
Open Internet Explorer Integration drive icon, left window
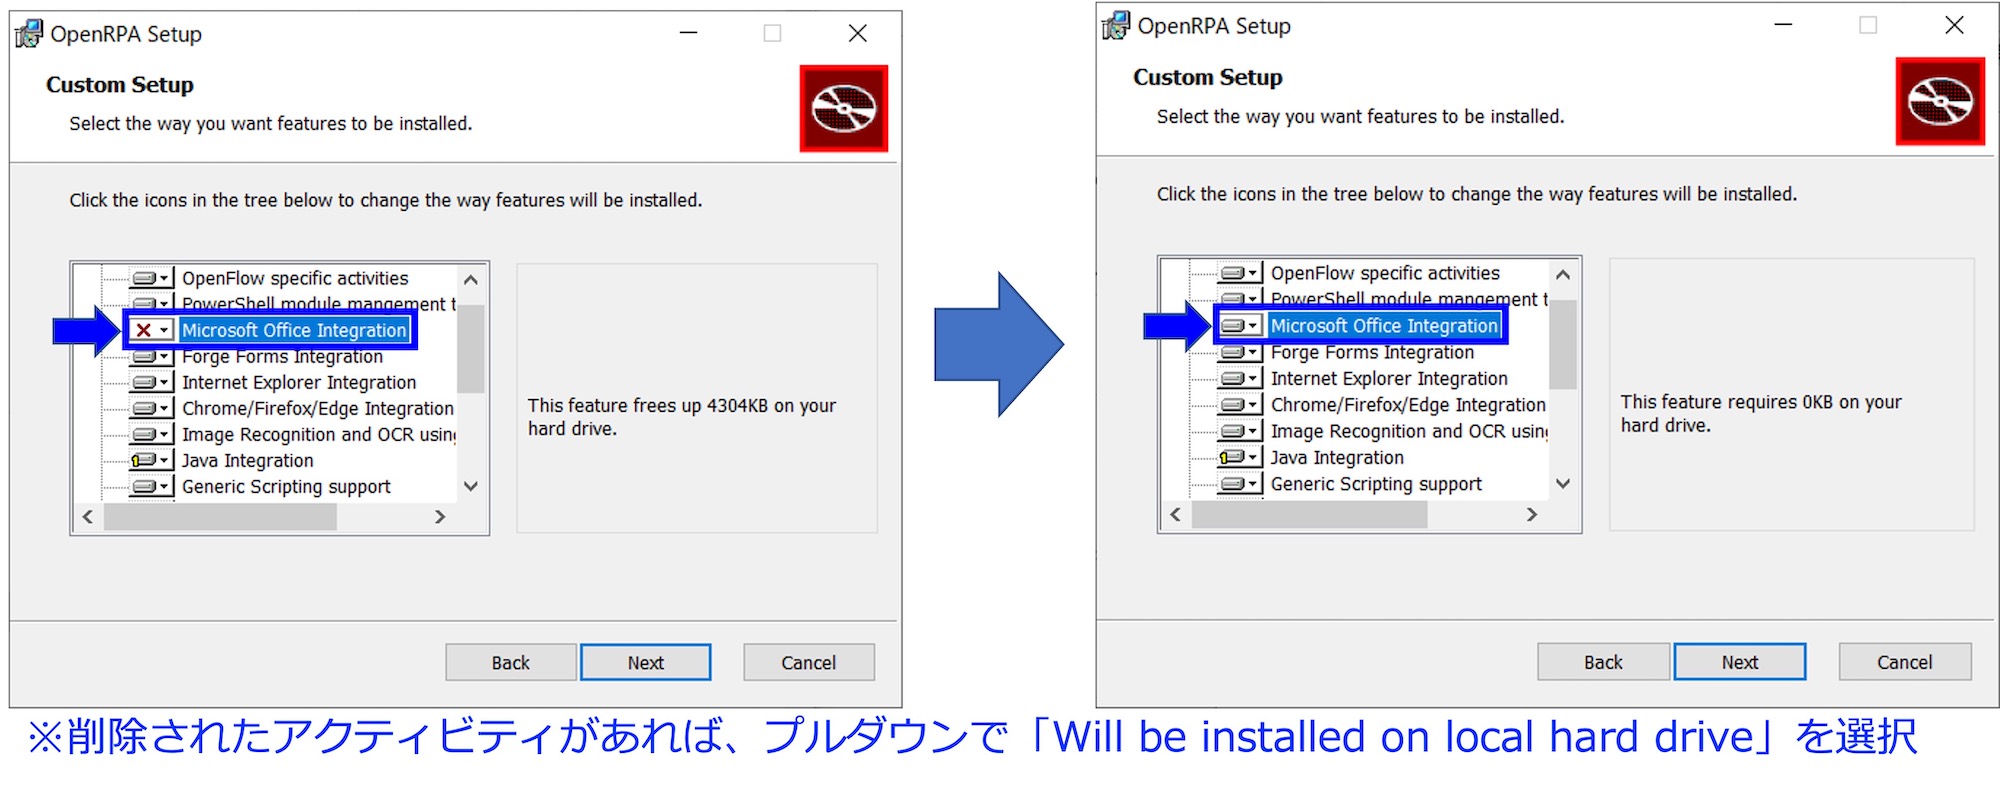coord(152,382)
